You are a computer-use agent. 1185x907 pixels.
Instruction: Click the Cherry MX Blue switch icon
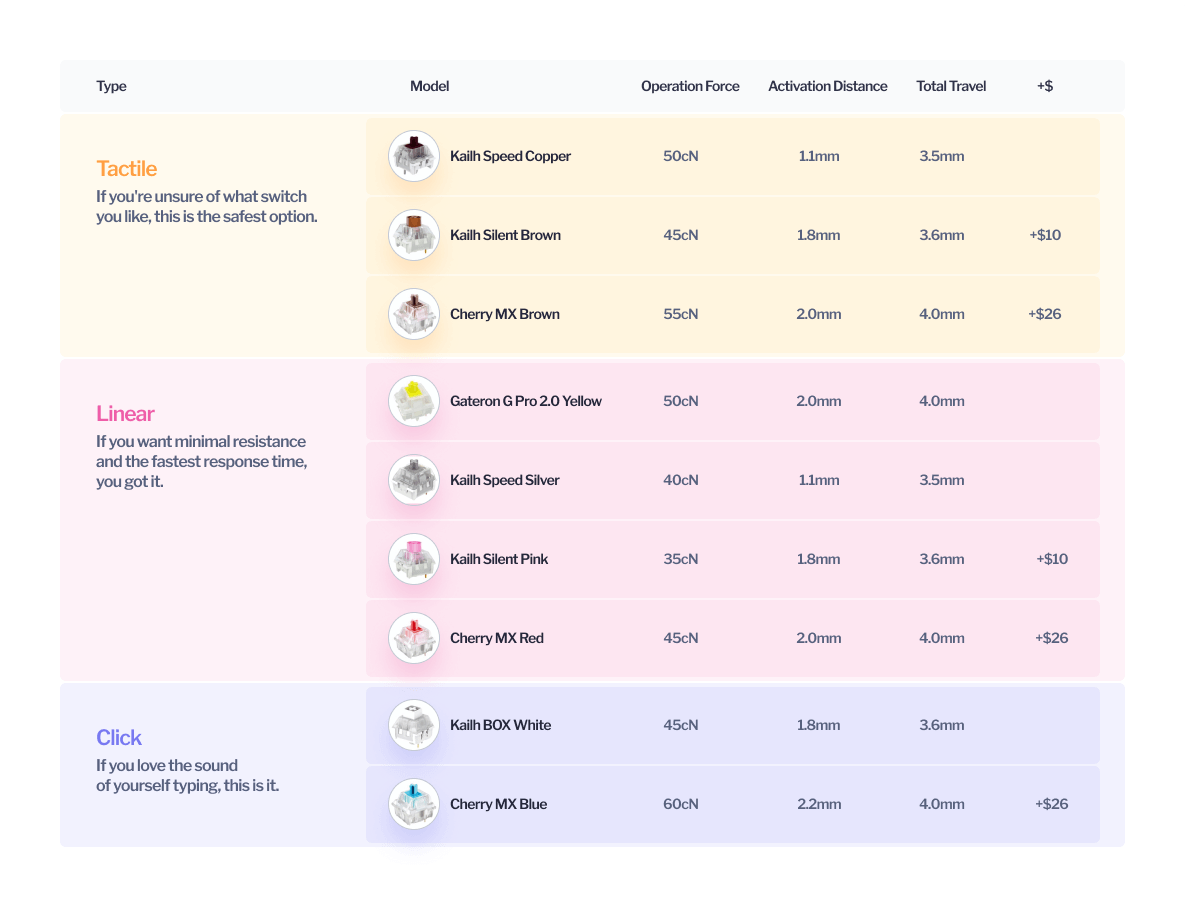click(414, 804)
